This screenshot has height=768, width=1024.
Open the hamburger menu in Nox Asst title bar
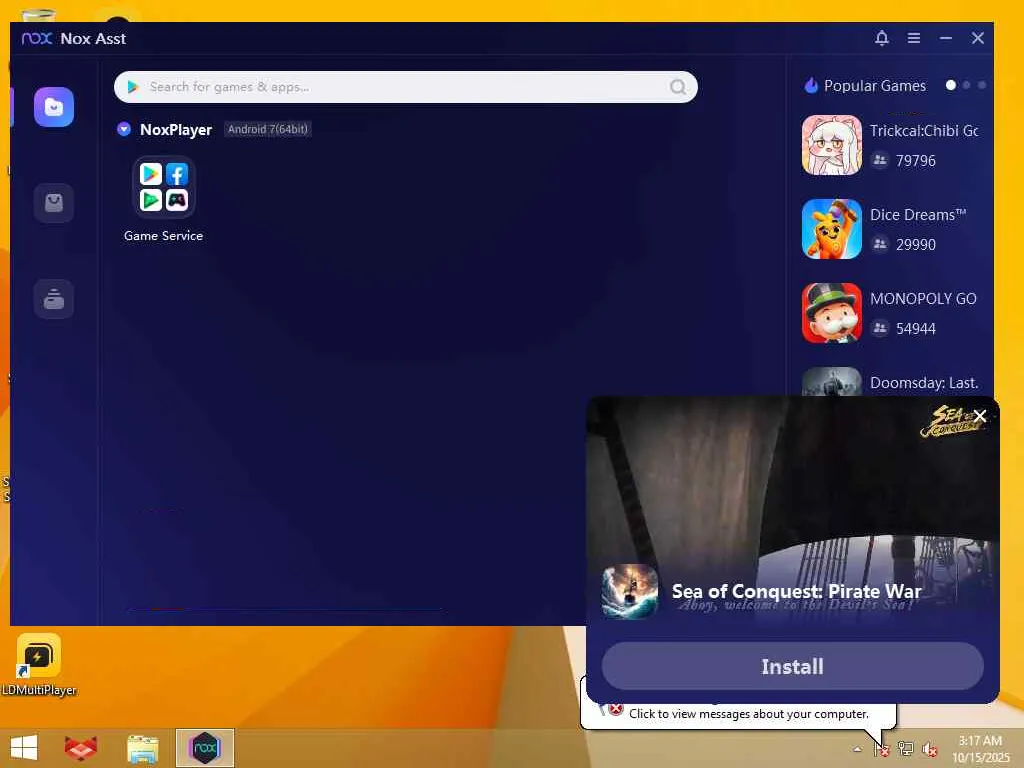(x=914, y=38)
